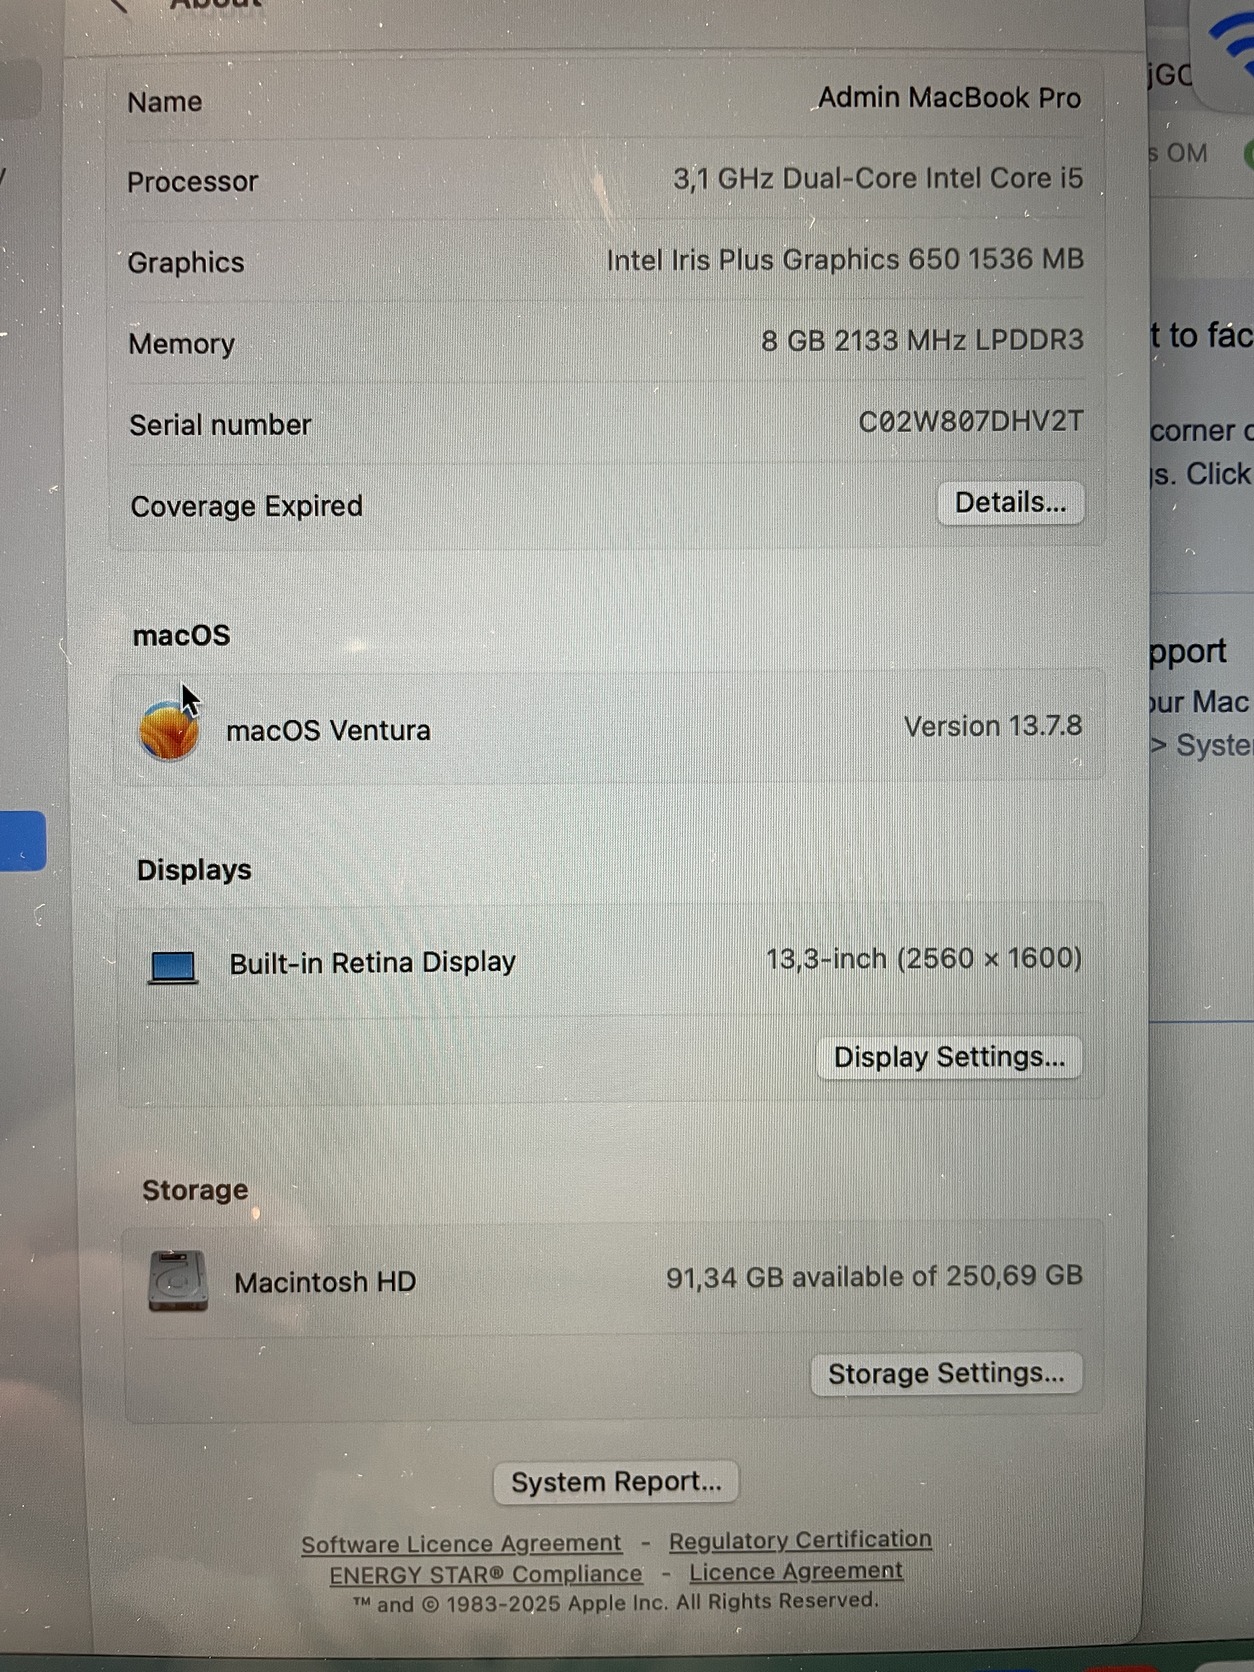The height and width of the screenshot is (1672, 1254).
Task: Click the name value Admin MacBook Pro
Action: coord(949,98)
